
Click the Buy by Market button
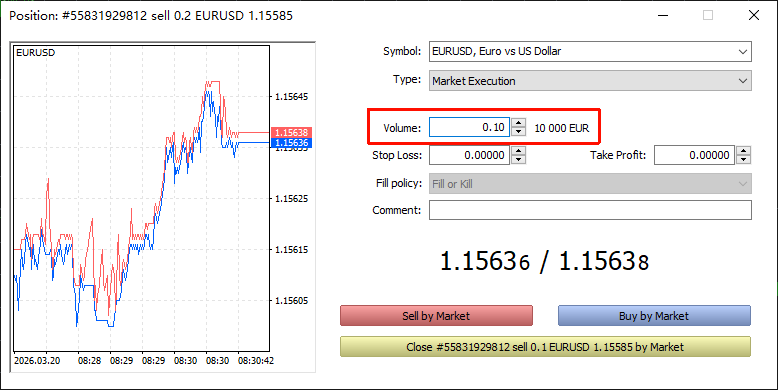pyautogui.click(x=654, y=316)
